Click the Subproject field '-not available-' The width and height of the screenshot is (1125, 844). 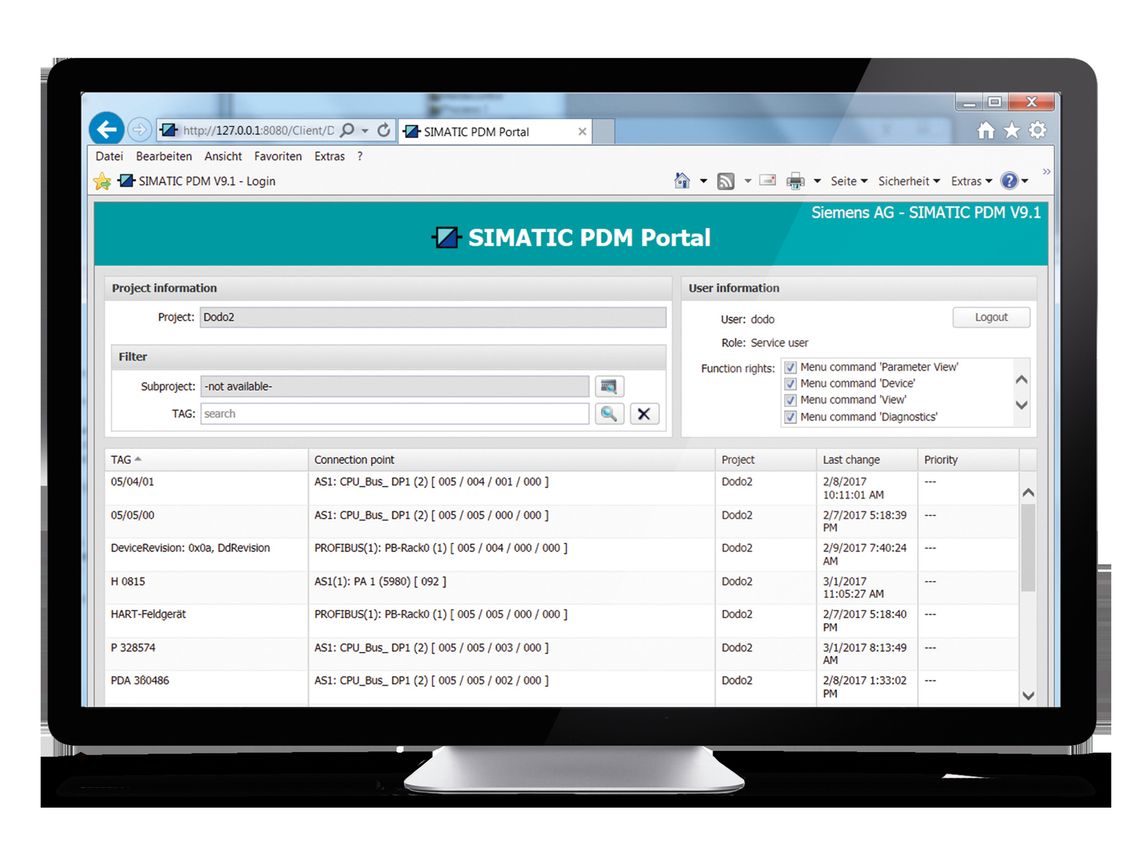[395, 386]
